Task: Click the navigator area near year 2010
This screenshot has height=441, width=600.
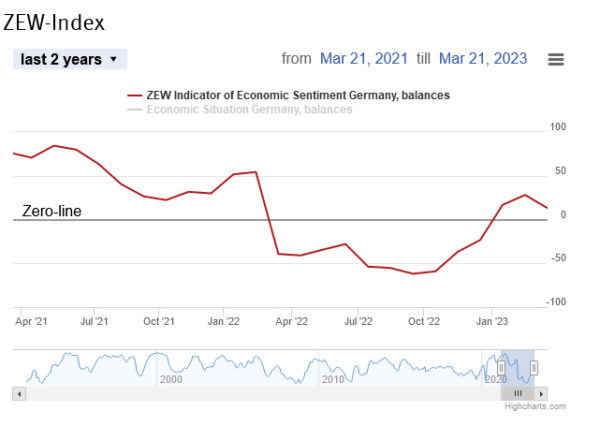Action: (332, 368)
